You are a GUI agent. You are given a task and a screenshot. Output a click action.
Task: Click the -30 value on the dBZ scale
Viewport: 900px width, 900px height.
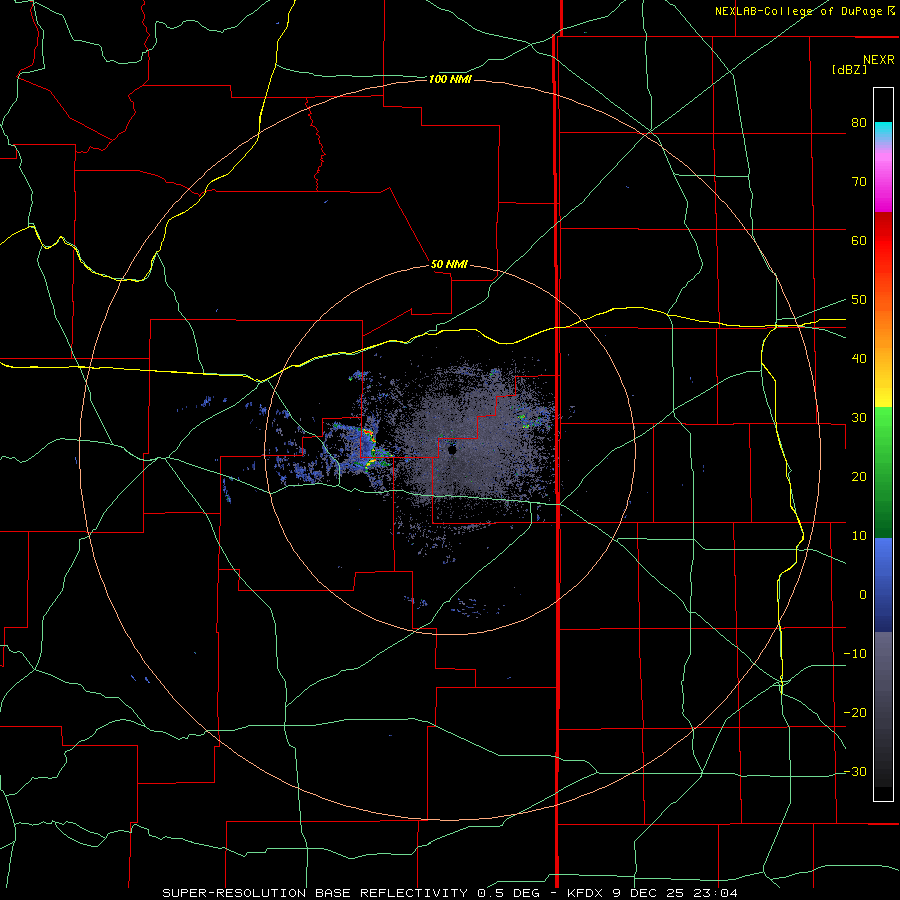(855, 772)
